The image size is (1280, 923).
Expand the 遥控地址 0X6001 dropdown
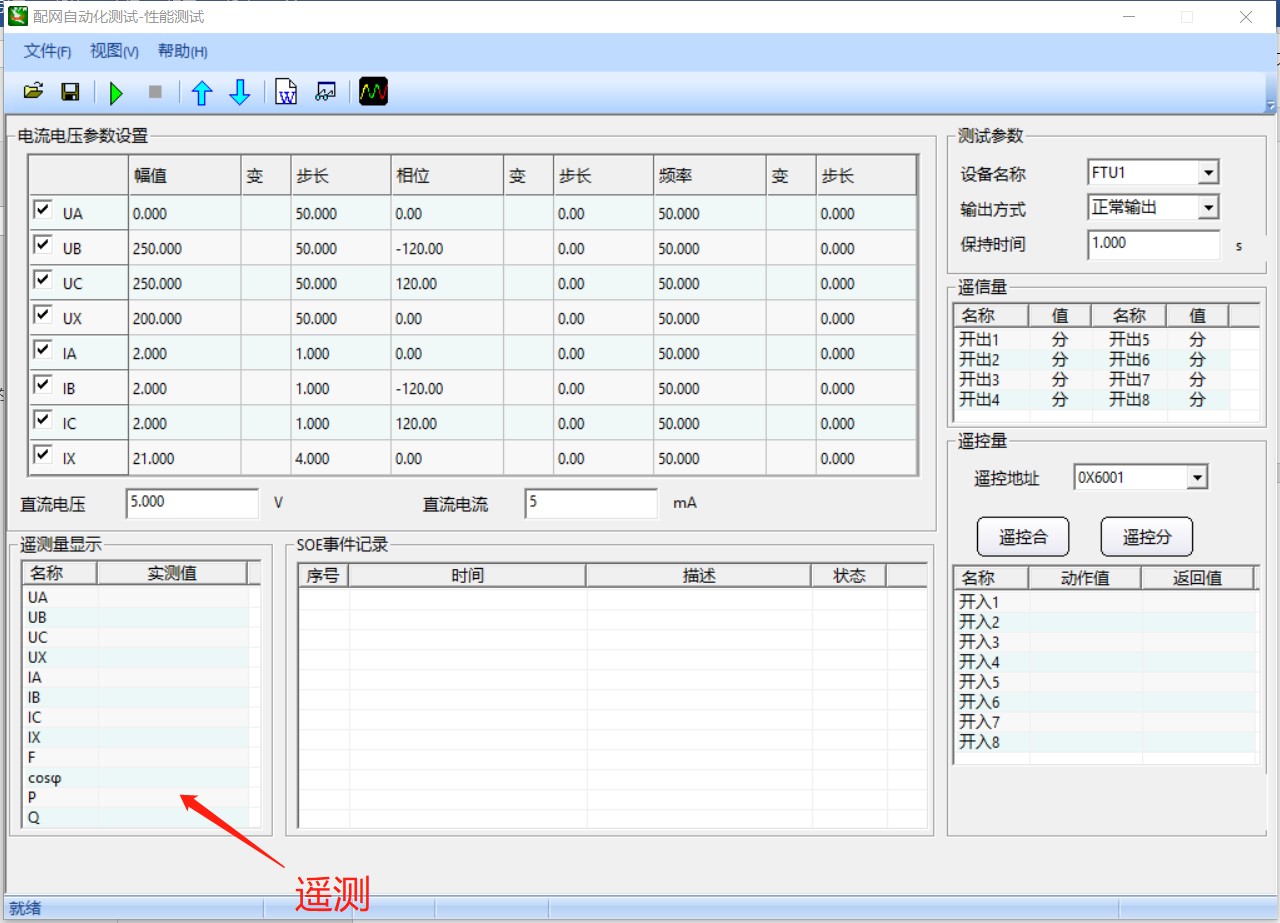pos(1197,478)
